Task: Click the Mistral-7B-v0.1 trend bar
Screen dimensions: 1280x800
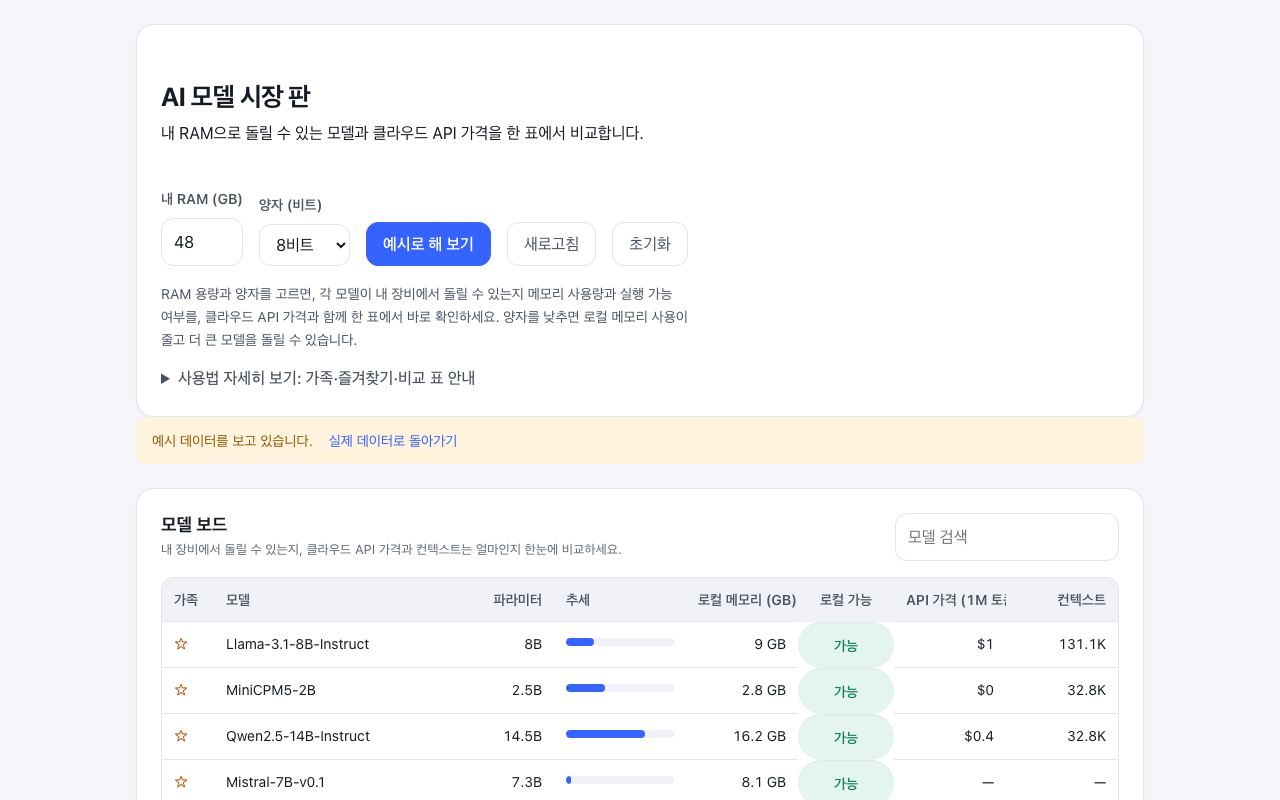Action: (x=620, y=780)
